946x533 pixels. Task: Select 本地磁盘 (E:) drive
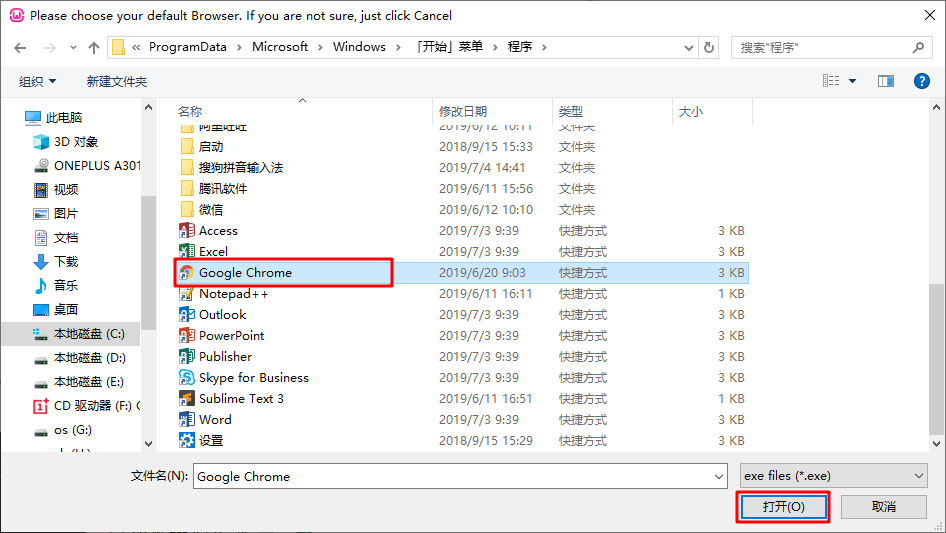point(78,382)
